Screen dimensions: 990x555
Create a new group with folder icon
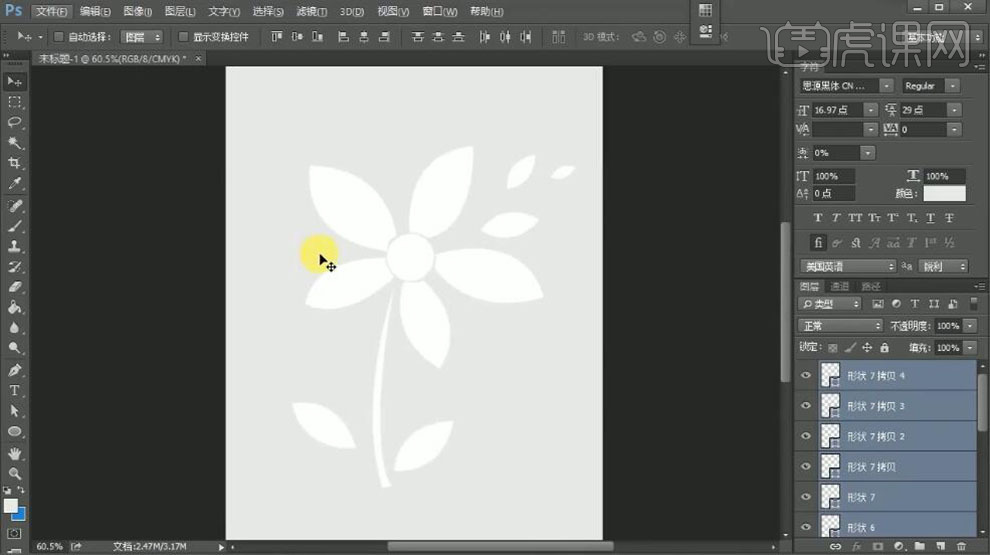coord(919,547)
